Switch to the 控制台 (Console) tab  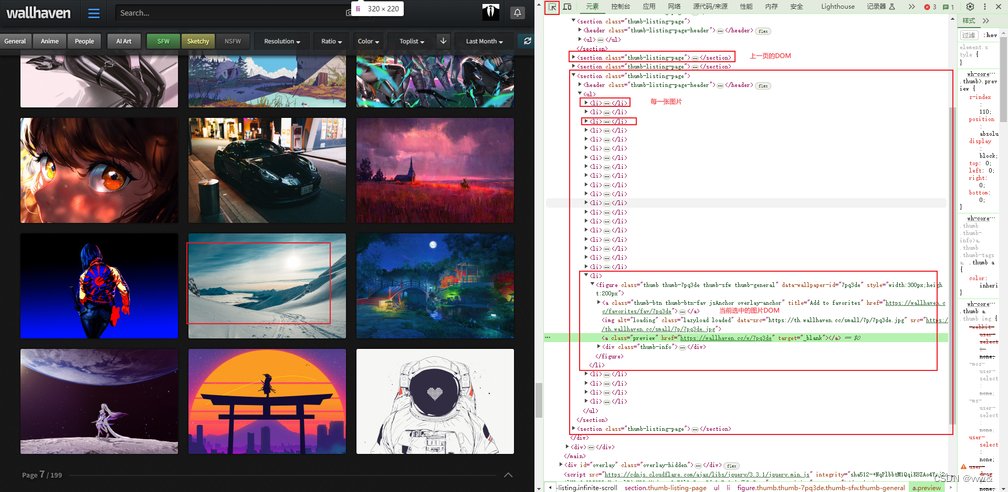[620, 6]
